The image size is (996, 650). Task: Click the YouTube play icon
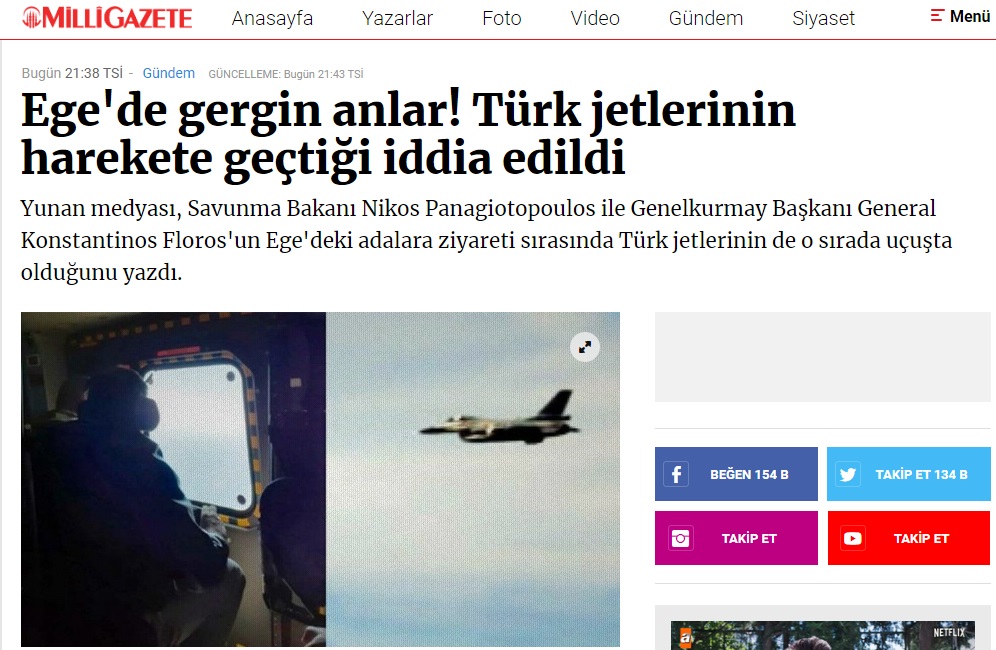852,538
